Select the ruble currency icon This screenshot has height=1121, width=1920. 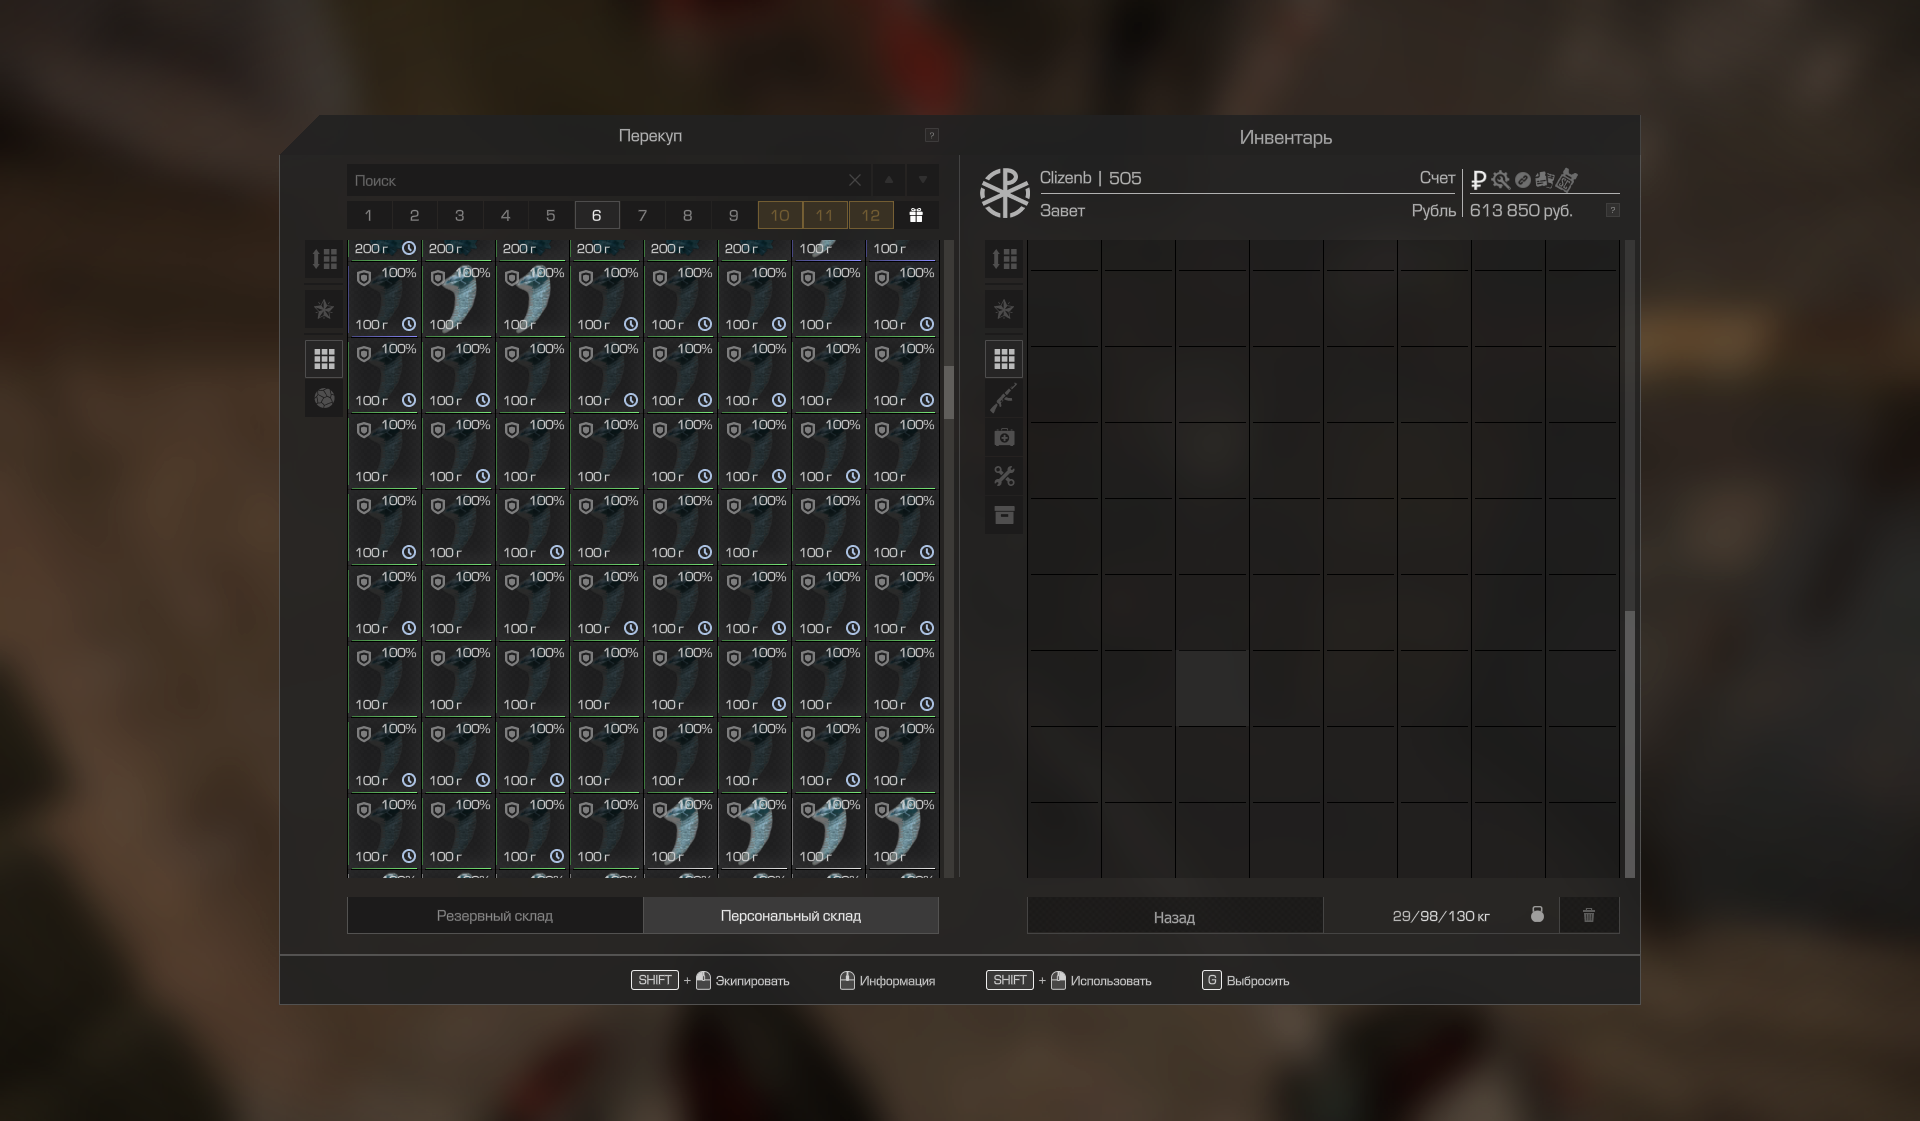tap(1478, 180)
